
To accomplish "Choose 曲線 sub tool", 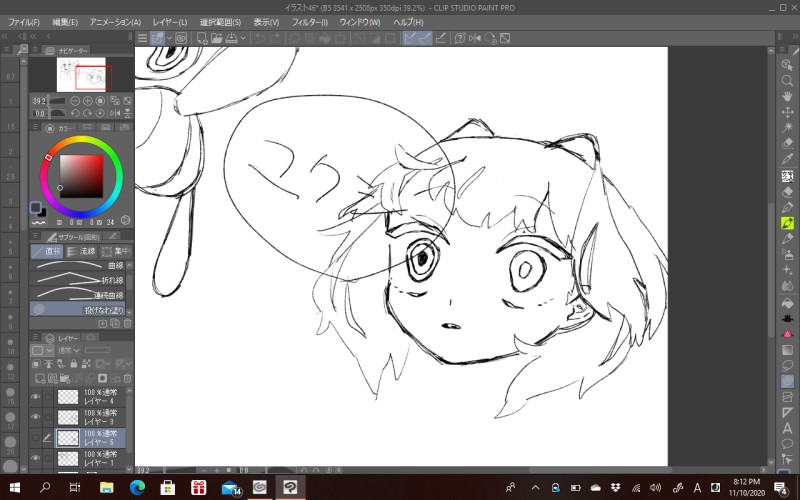I will [x=78, y=265].
